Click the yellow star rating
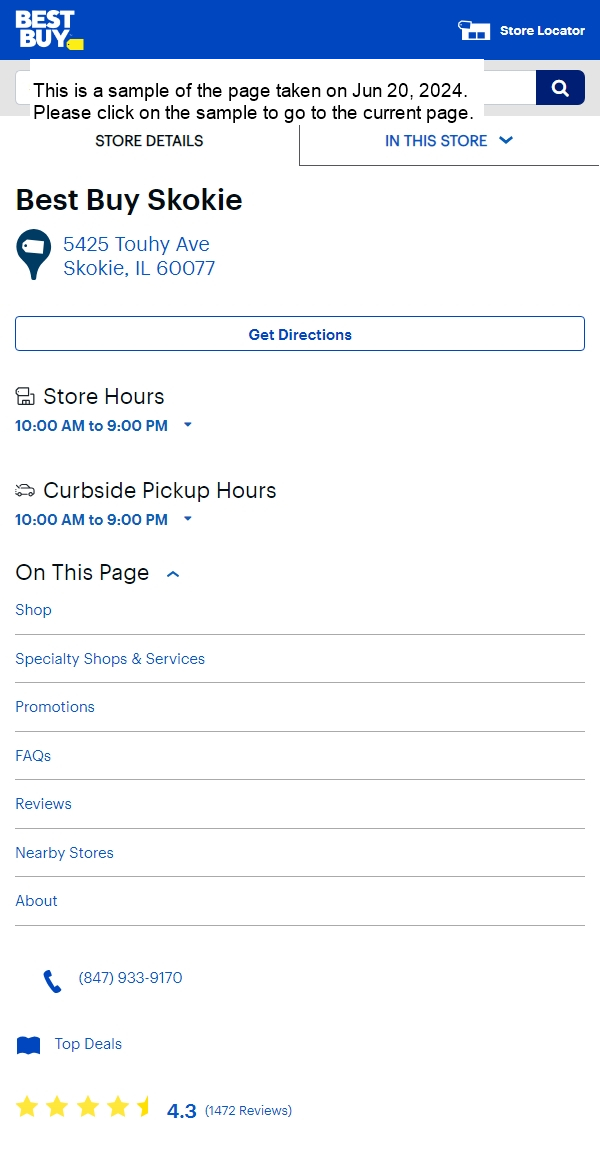The width and height of the screenshot is (600, 1170). tap(83, 1107)
